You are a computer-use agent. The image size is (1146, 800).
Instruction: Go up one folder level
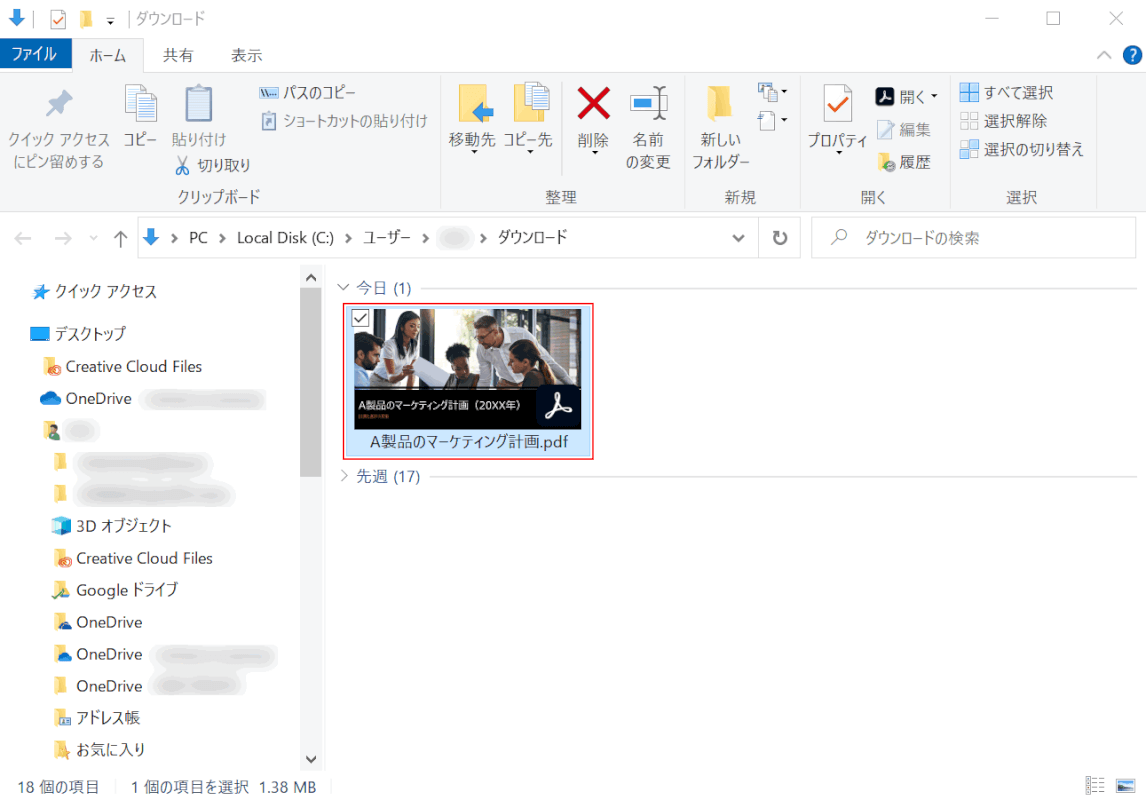coord(121,238)
